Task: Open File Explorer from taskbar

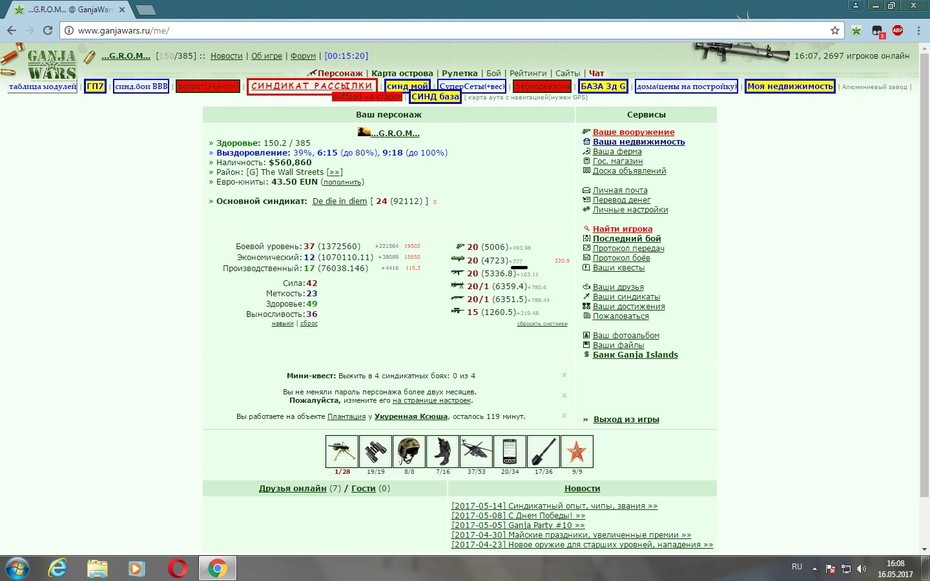Action: 97,569
